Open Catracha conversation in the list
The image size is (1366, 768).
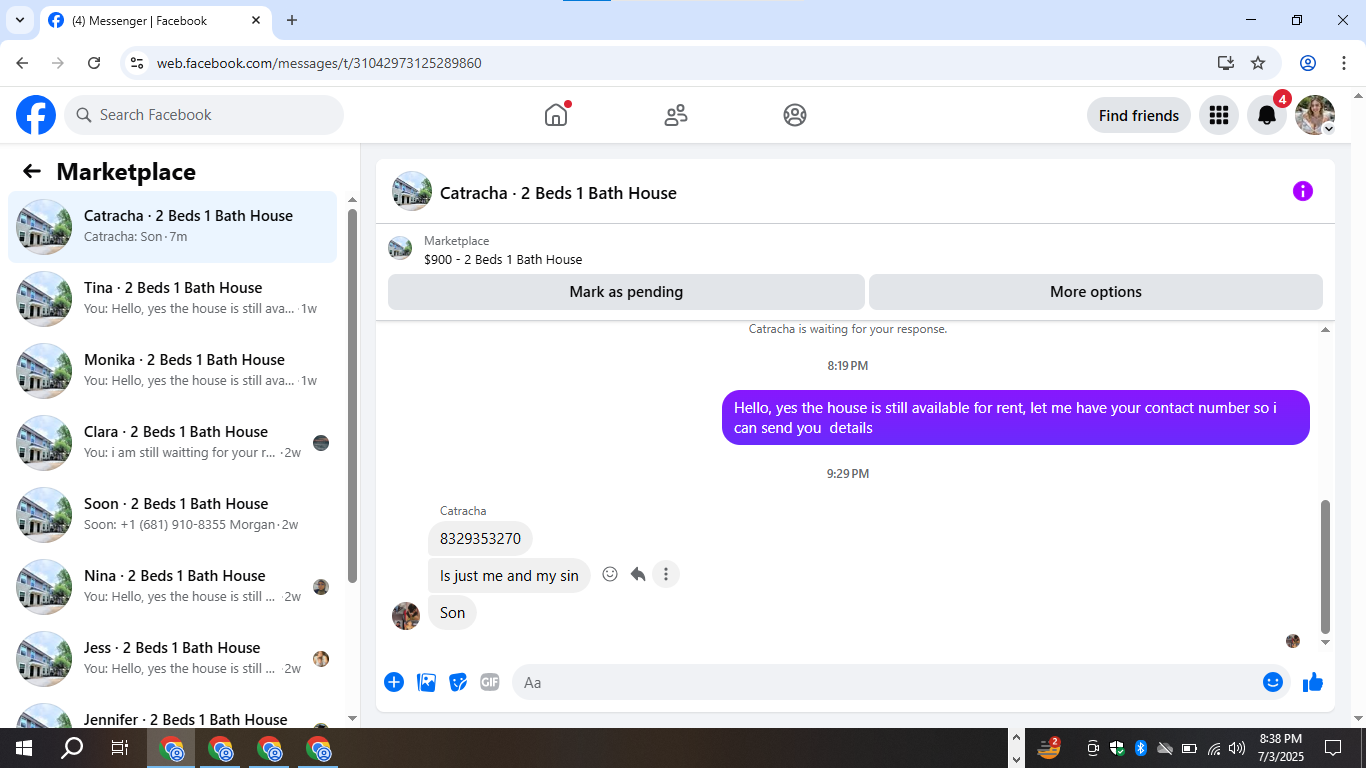point(172,227)
